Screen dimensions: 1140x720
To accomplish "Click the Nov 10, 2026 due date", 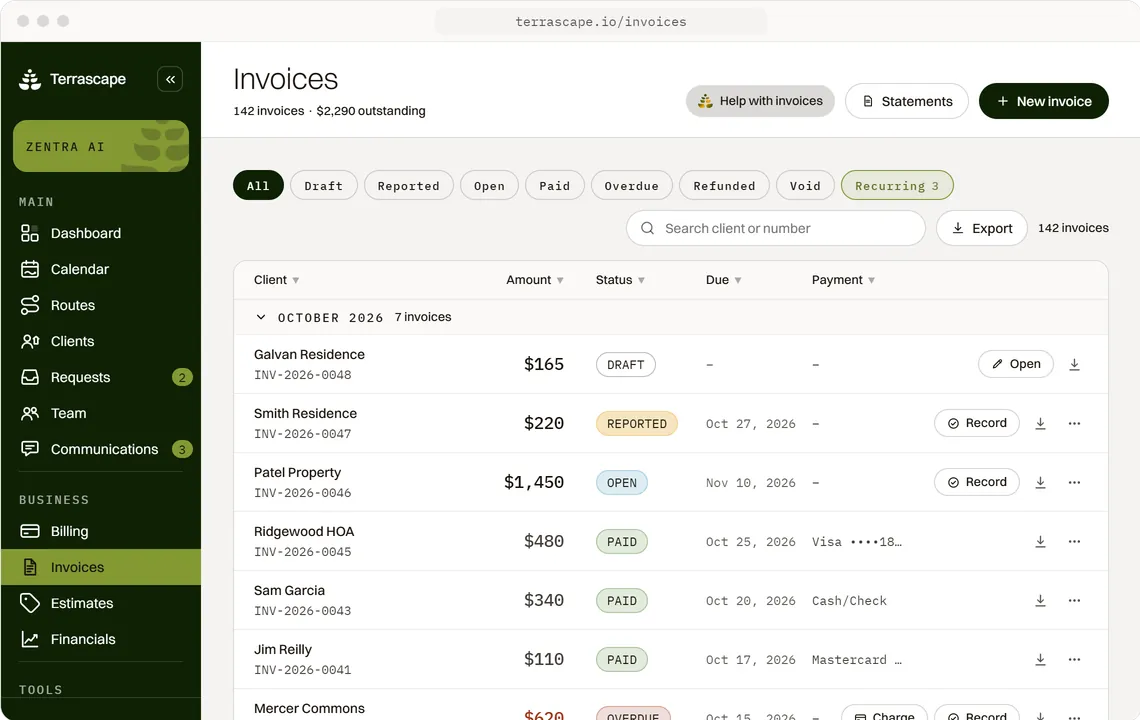I will (x=750, y=483).
